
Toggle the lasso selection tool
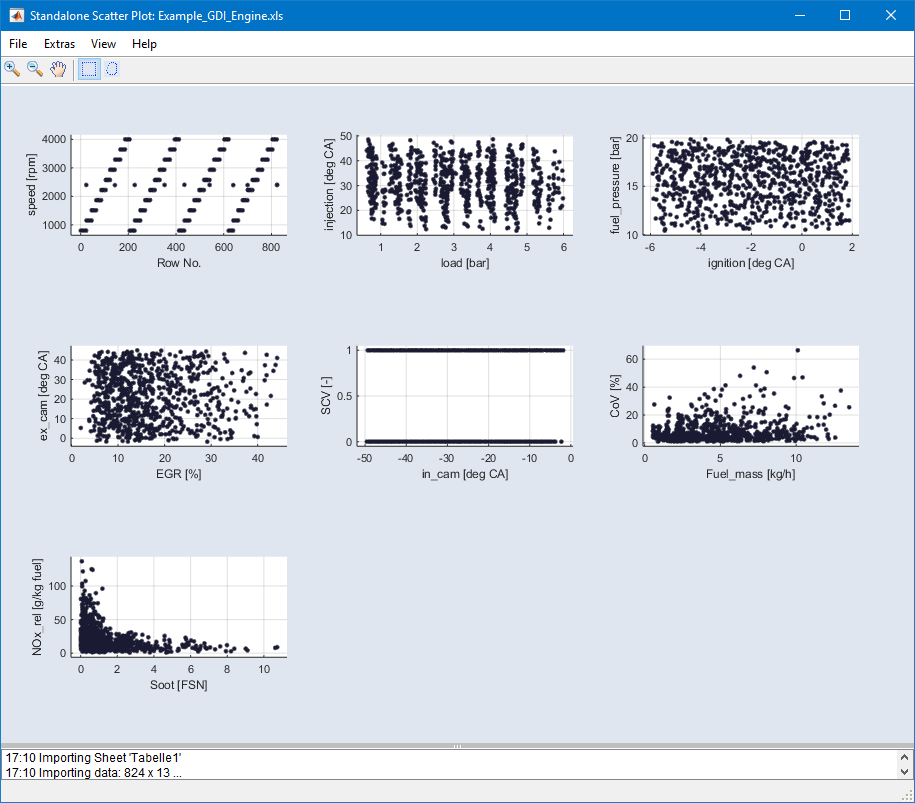112,69
